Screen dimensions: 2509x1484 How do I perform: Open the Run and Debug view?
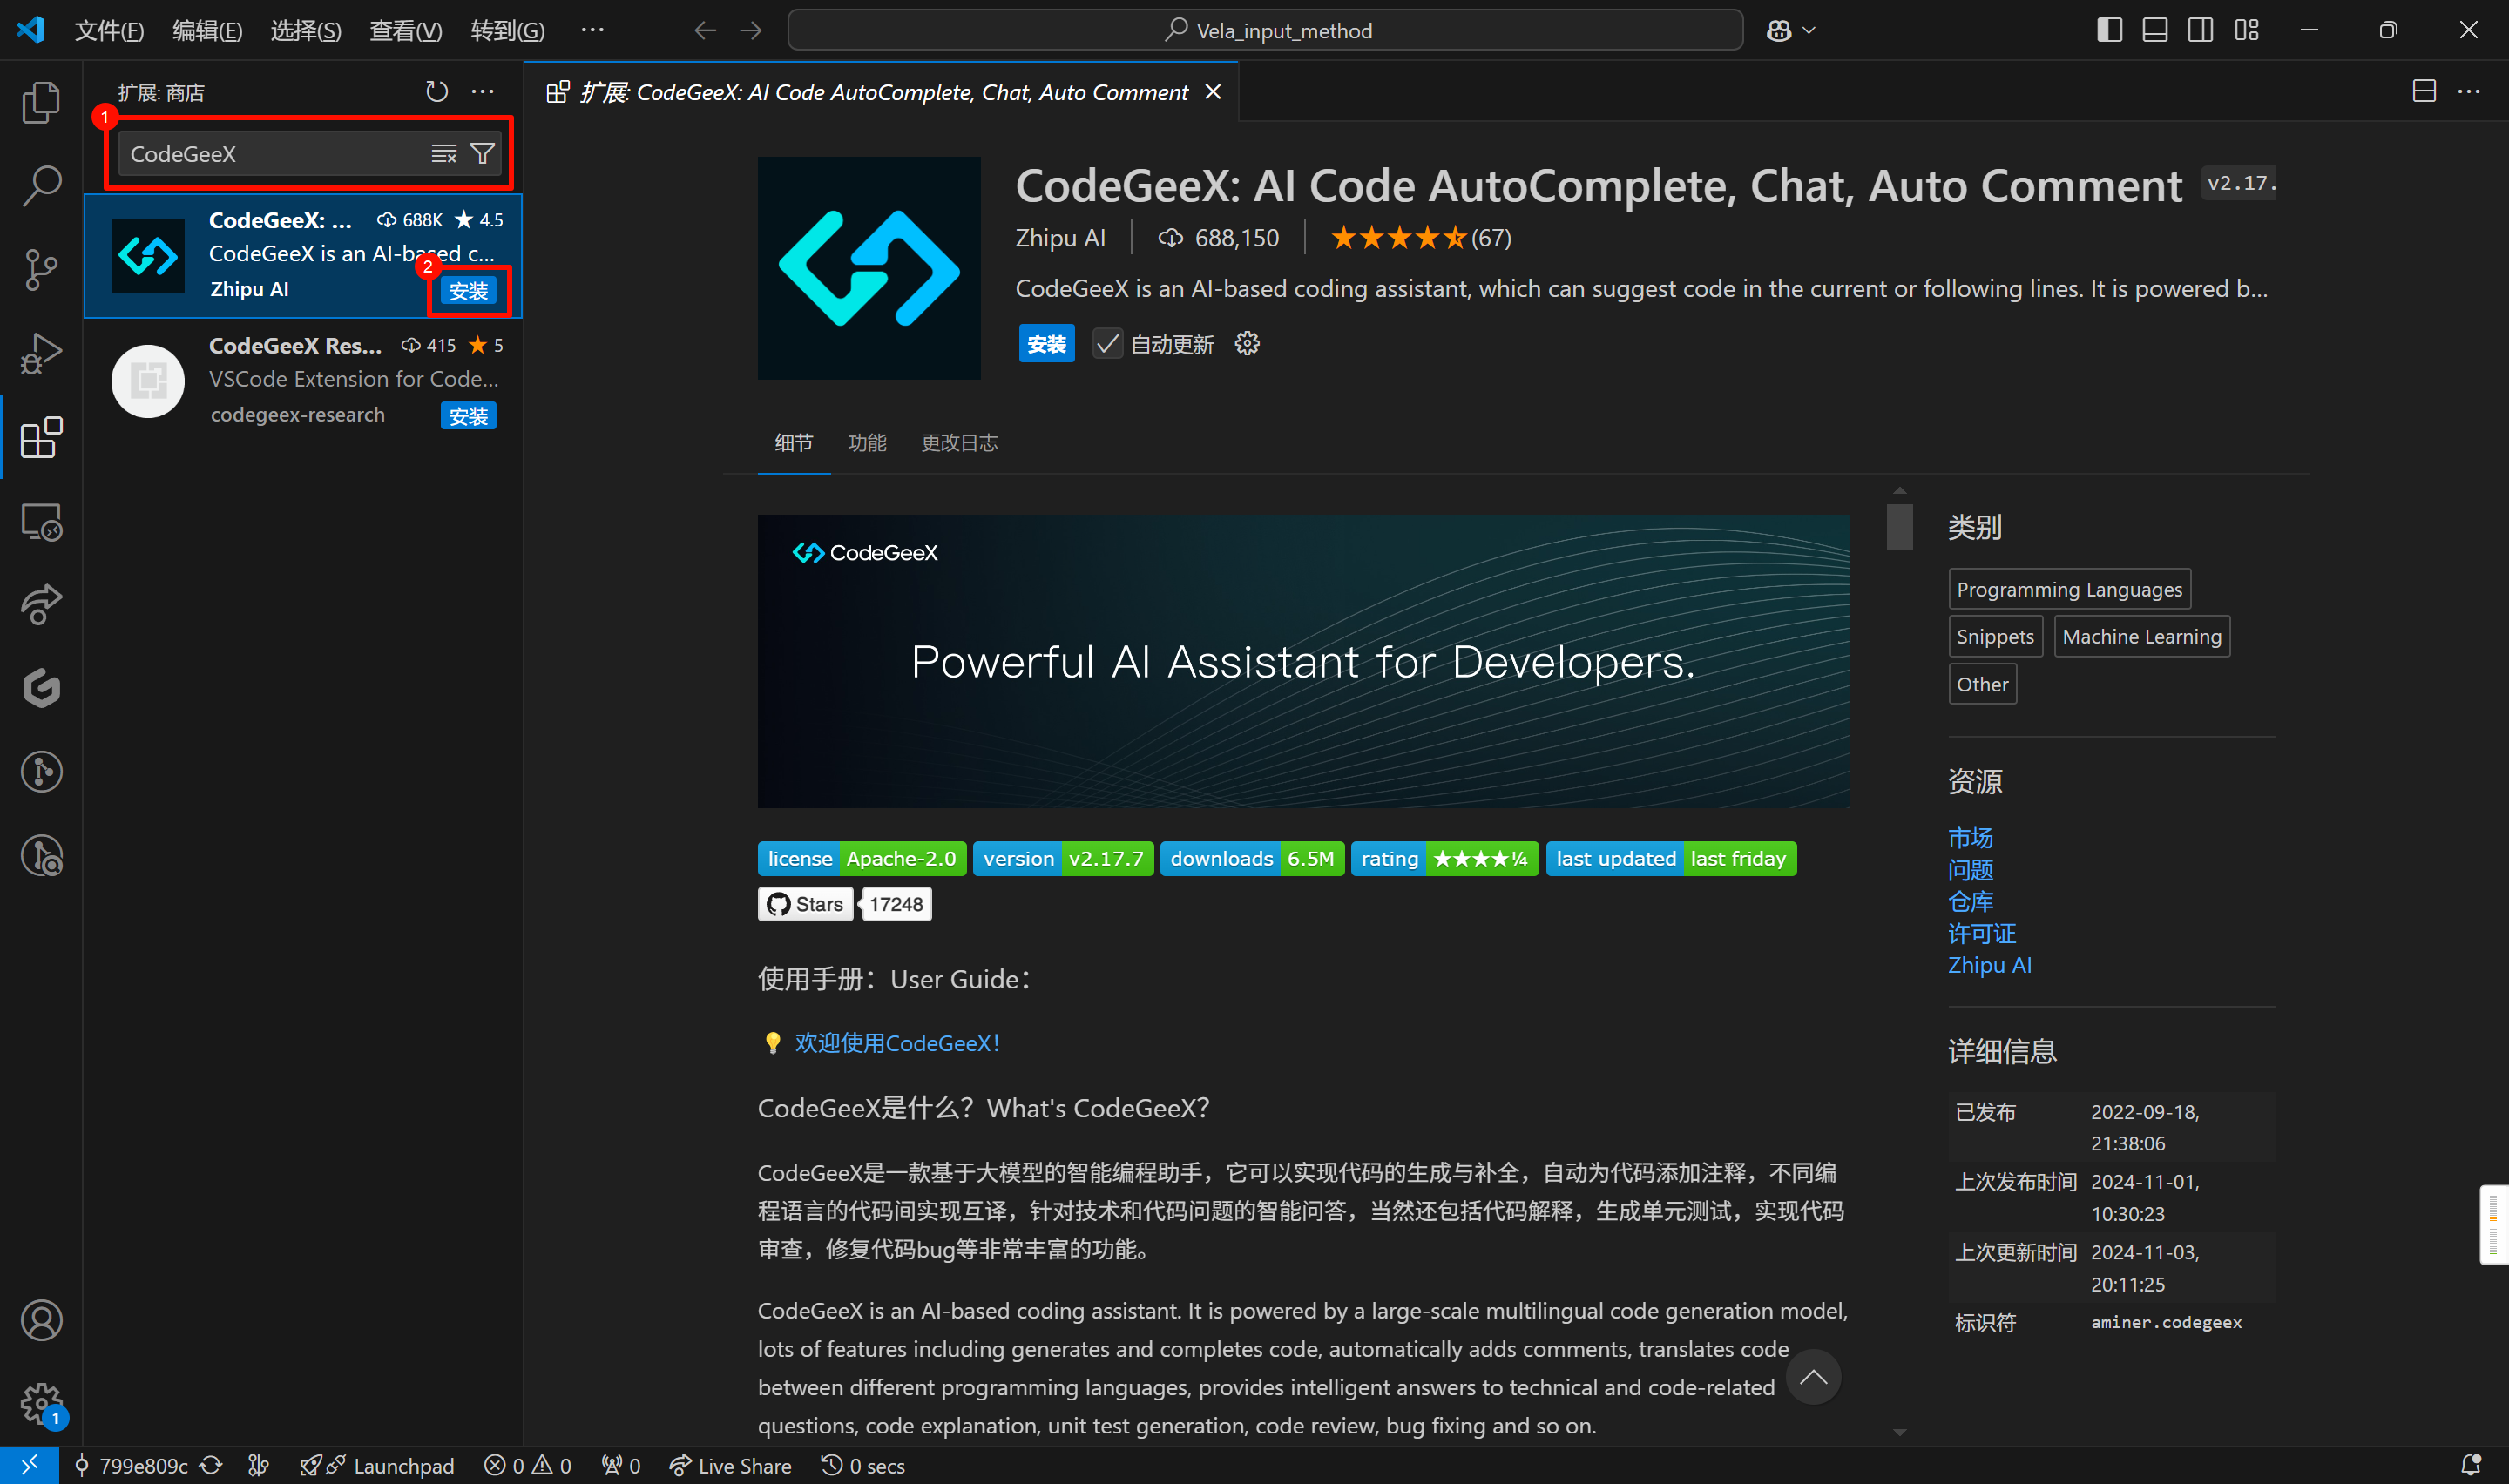tap(41, 353)
